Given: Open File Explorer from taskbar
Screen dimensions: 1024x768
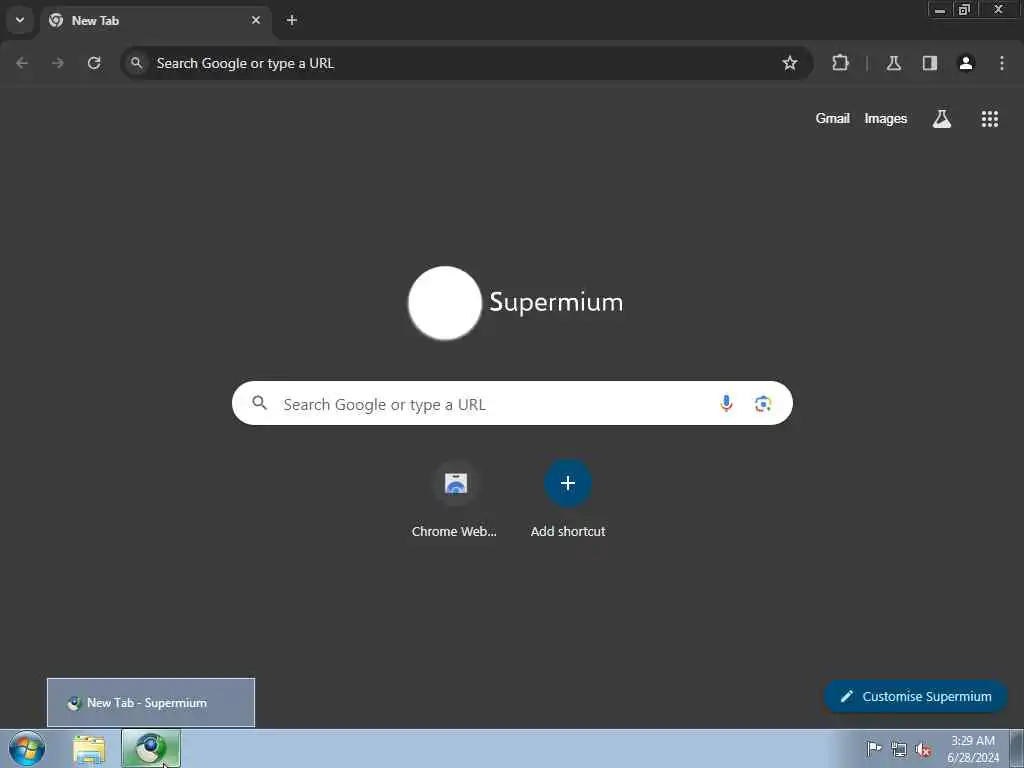Looking at the screenshot, I should click(x=89, y=749).
